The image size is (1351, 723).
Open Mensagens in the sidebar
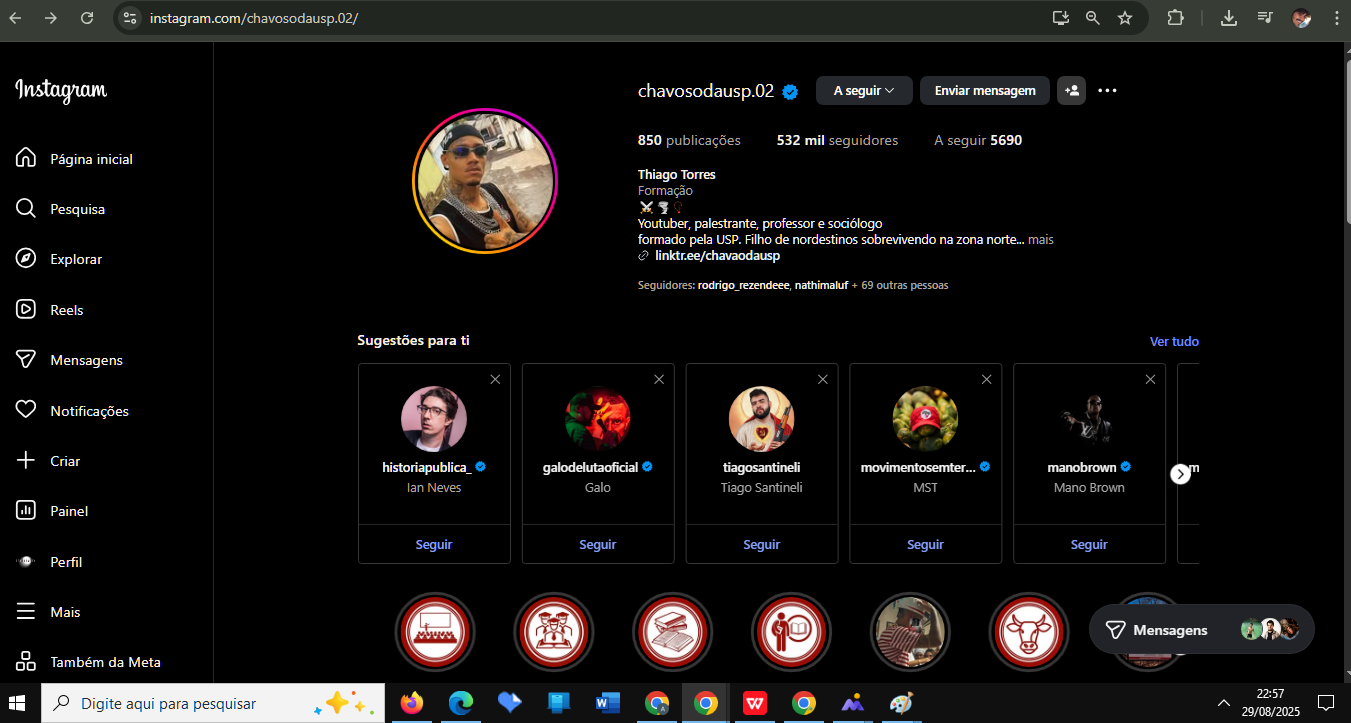coord(69,360)
